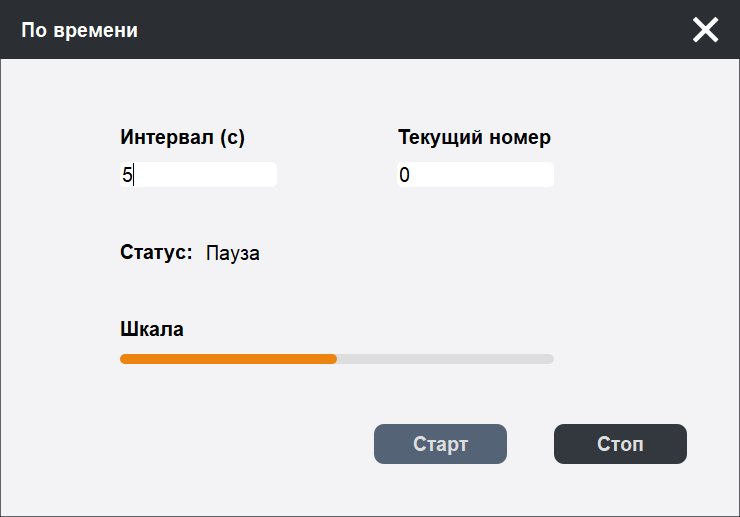Click the right end of the Шкала track
740x517 pixels.
click(549, 359)
